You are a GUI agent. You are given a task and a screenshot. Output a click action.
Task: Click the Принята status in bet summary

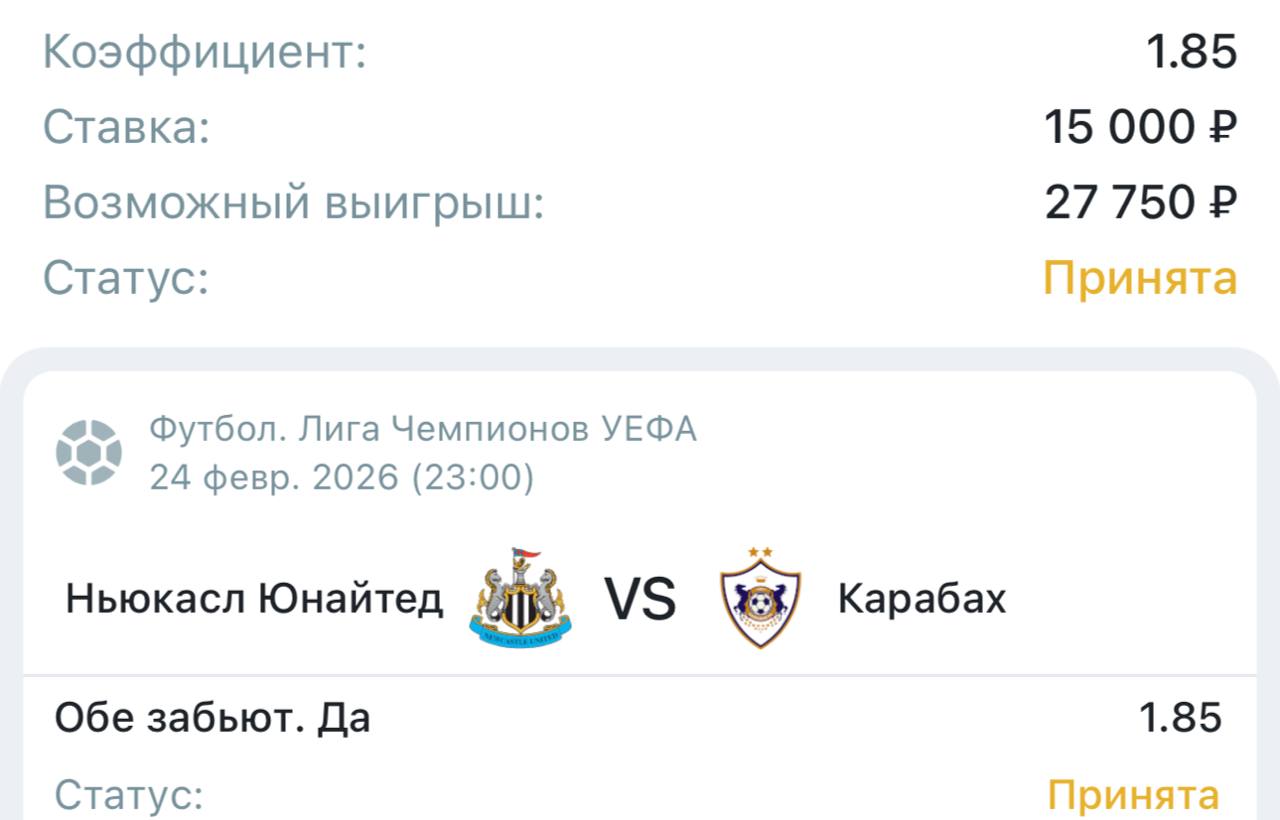point(1140,278)
